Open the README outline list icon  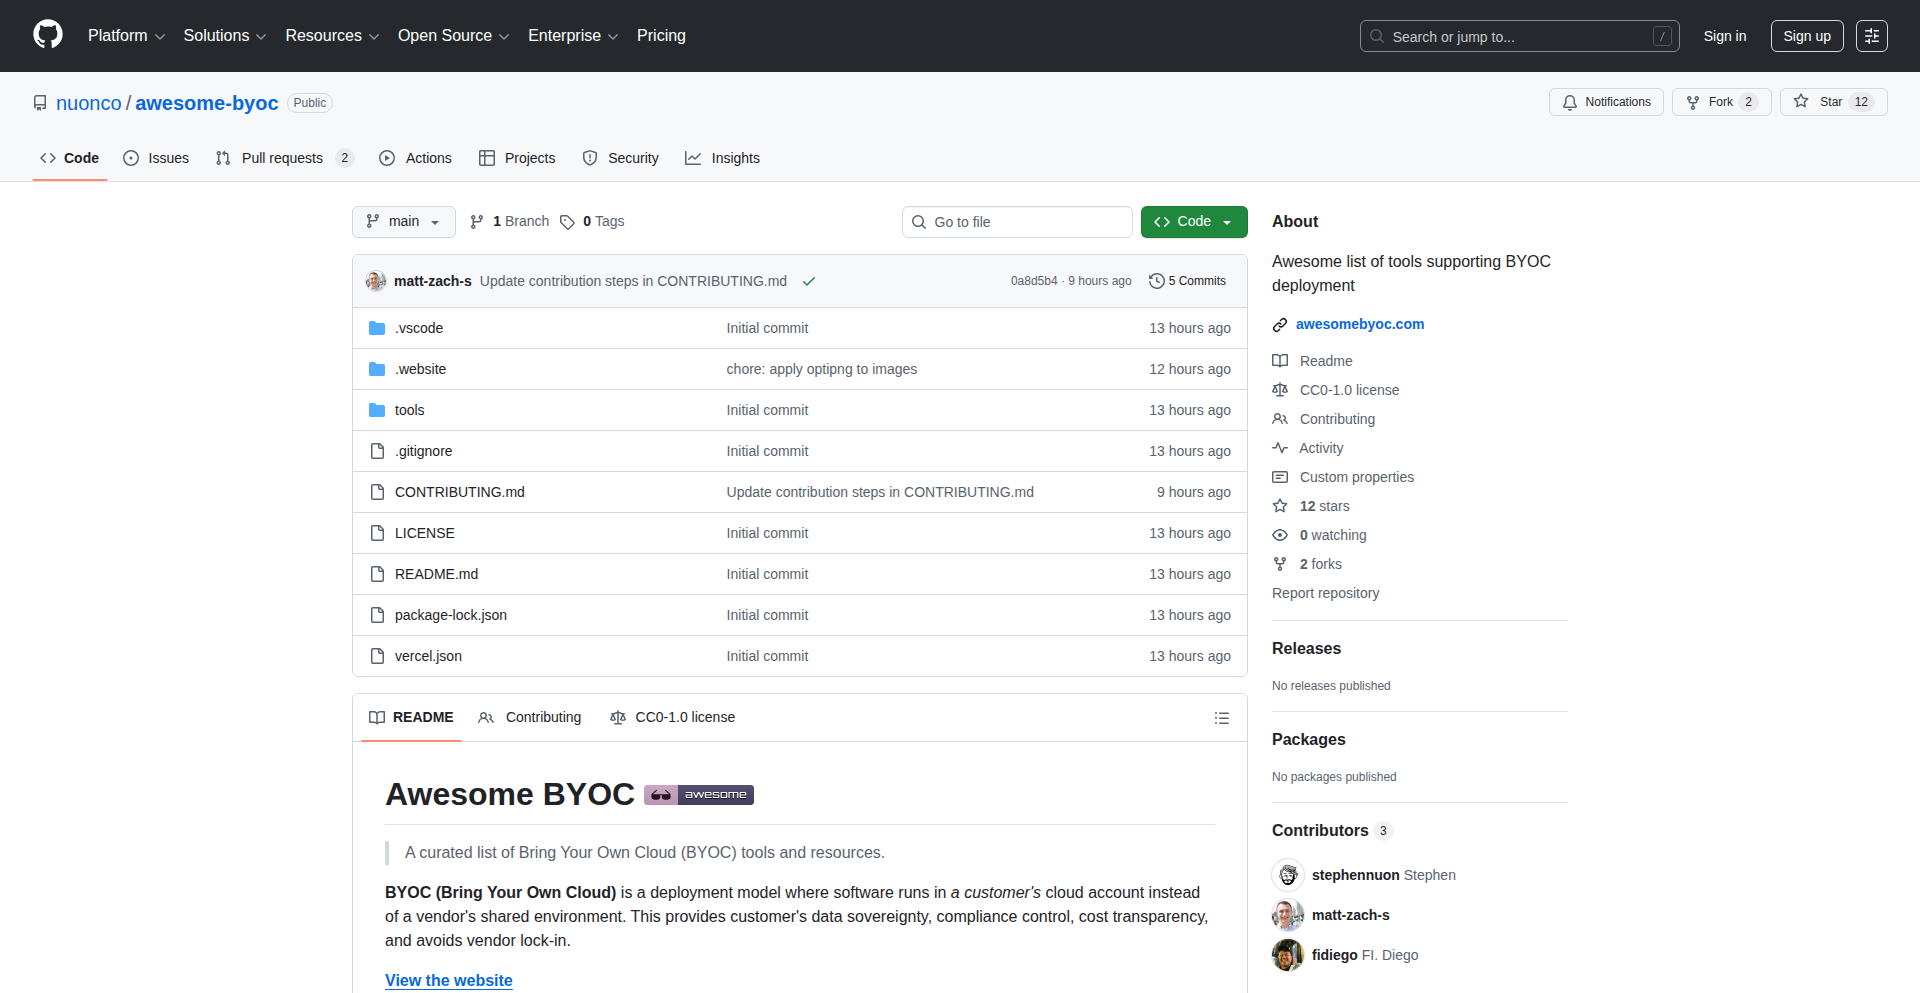1221,718
